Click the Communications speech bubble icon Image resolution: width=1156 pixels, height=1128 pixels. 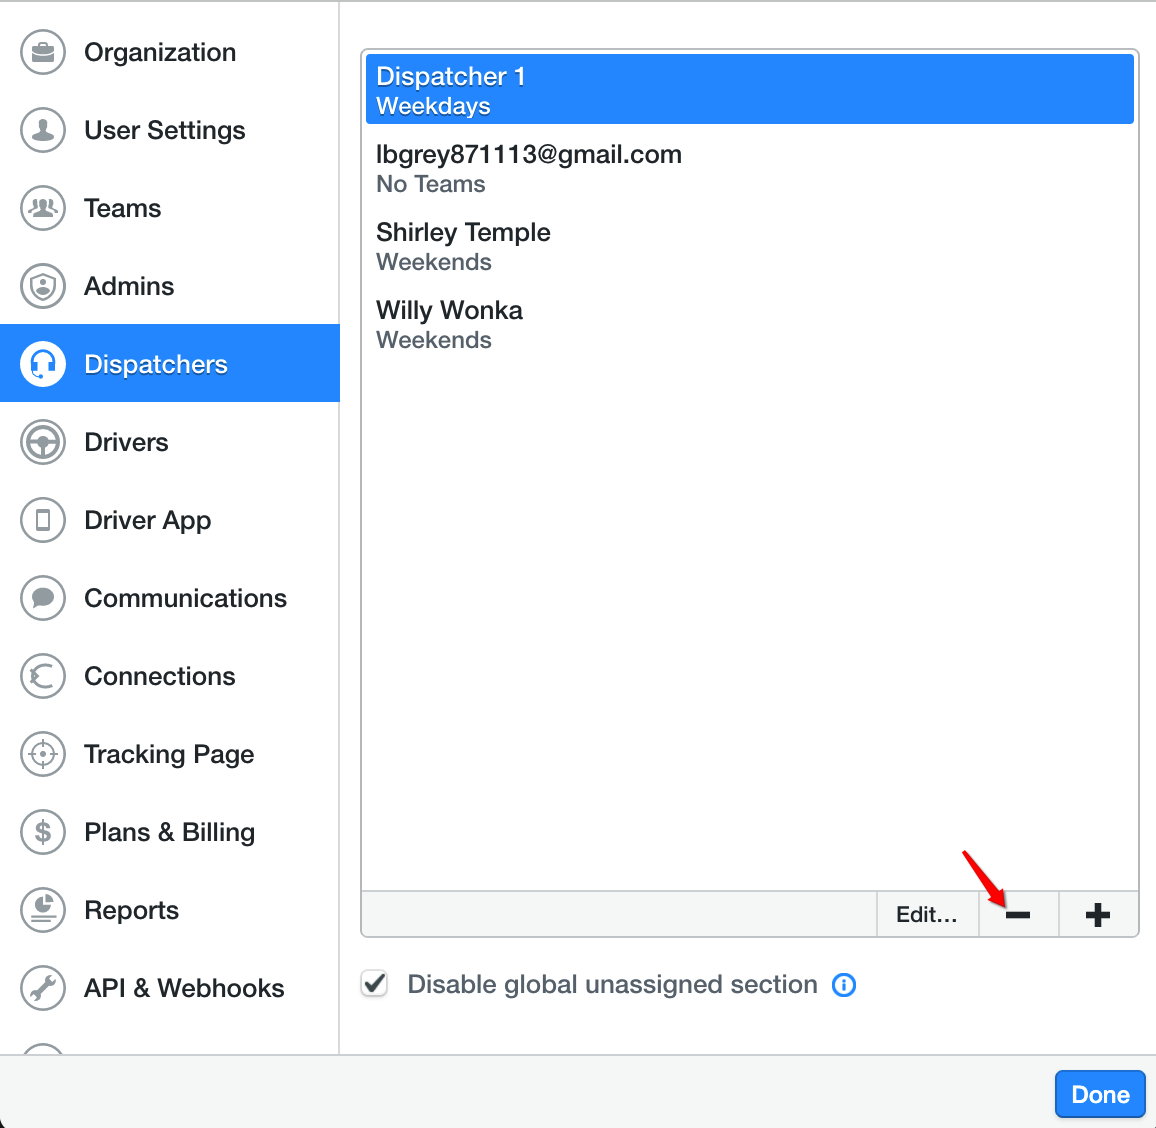point(43,598)
